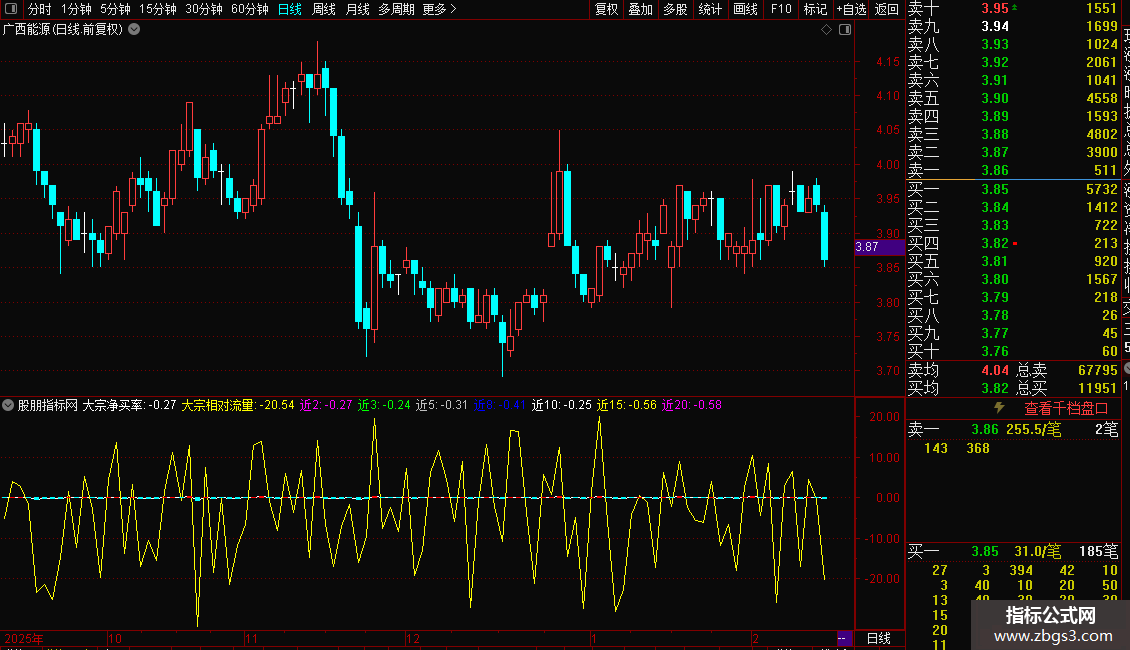The height and width of the screenshot is (650, 1130).
Task: Click the 标记 mark button
Action: click(x=815, y=9)
